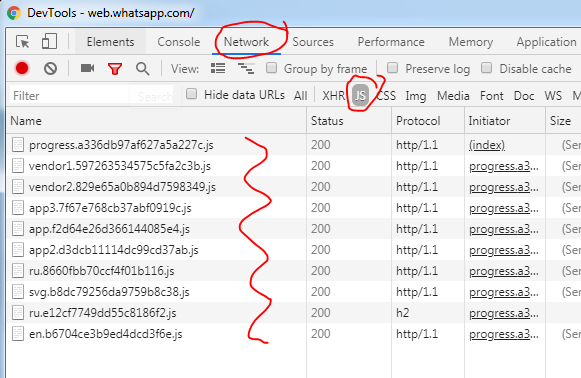
Task: Select request progress.a336db97af627a5a227c.js
Action: 121,145
